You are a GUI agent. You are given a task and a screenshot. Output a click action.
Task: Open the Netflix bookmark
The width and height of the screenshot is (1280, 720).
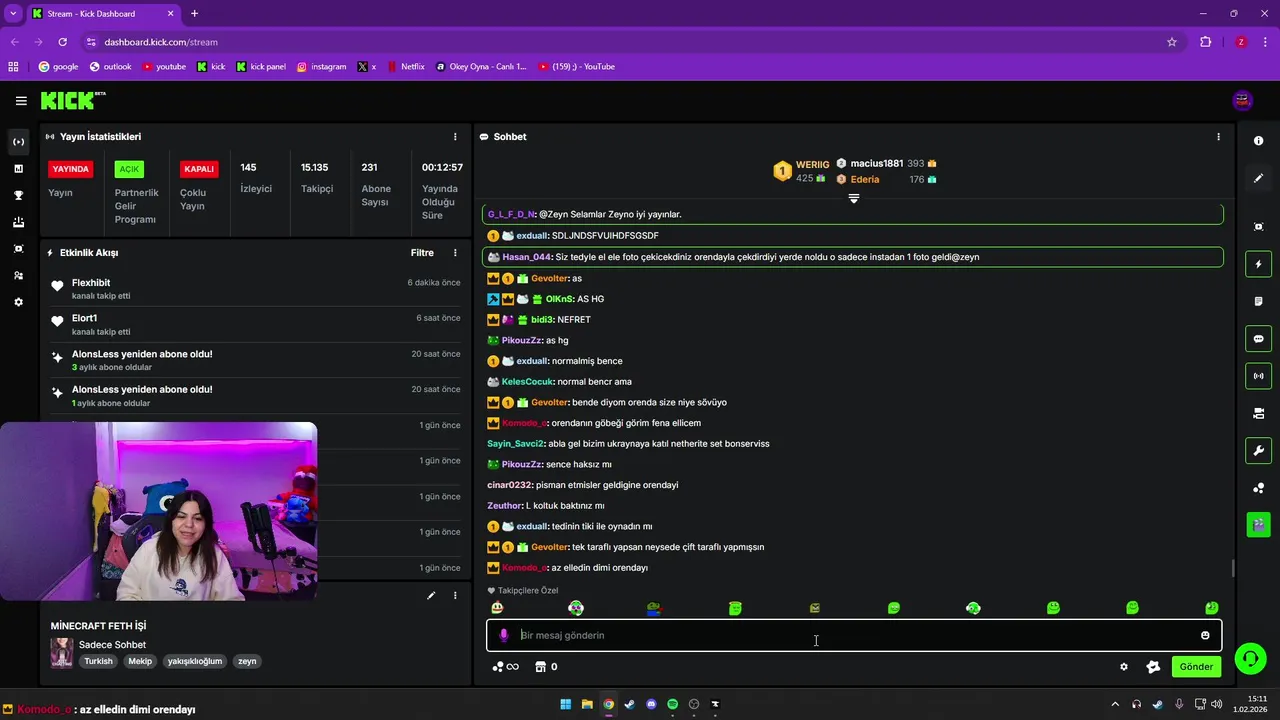(x=405, y=67)
